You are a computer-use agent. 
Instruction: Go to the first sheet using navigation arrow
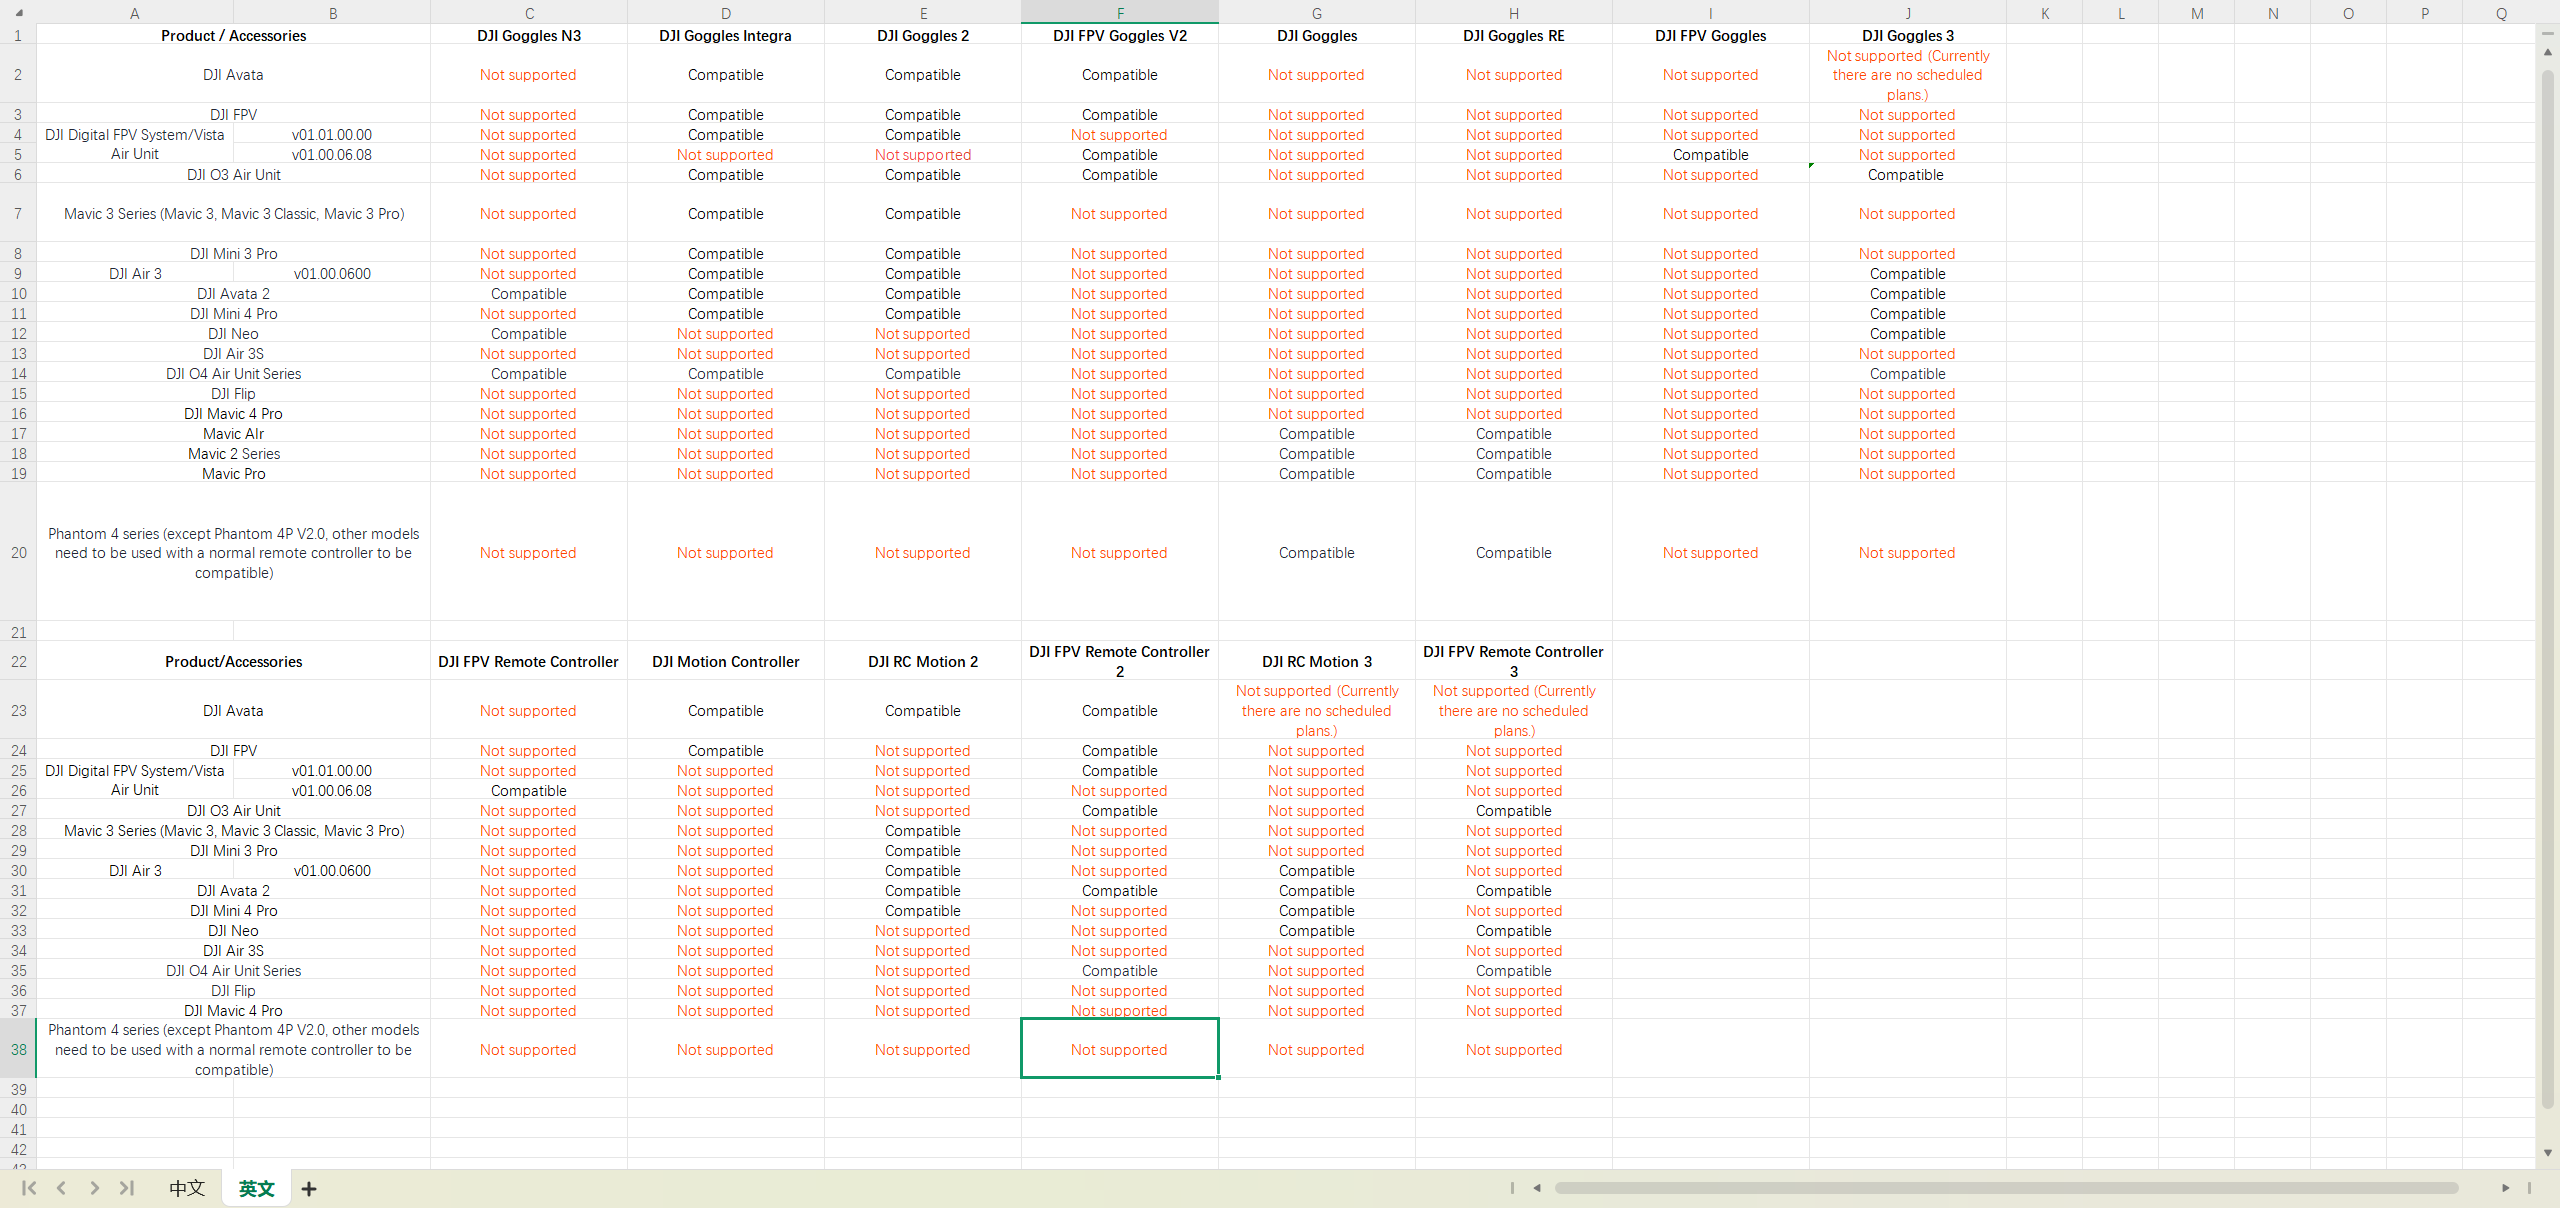[28, 1188]
